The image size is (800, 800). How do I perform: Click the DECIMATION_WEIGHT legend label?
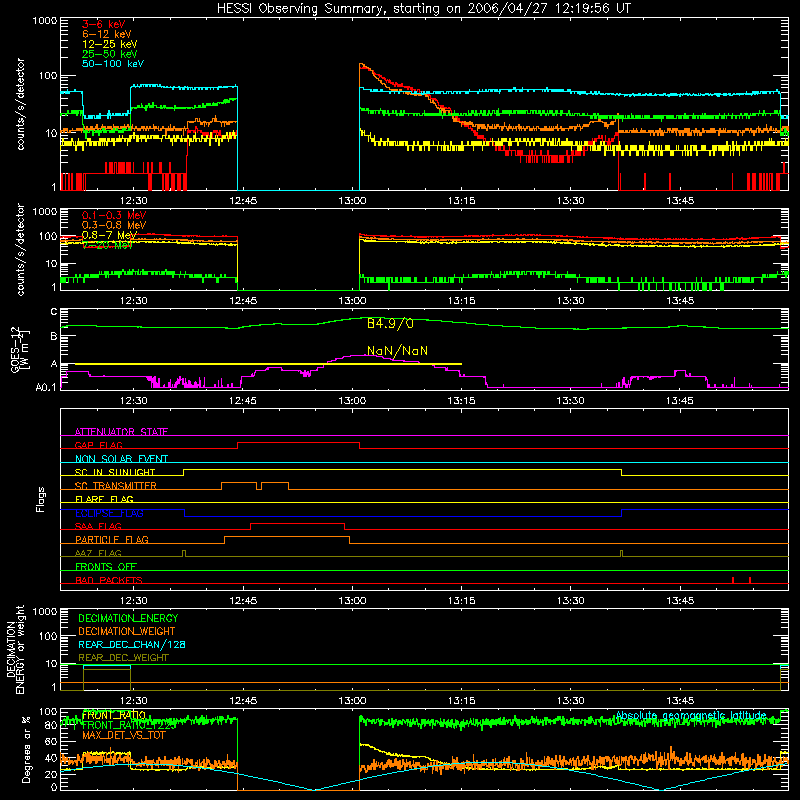coord(127,632)
